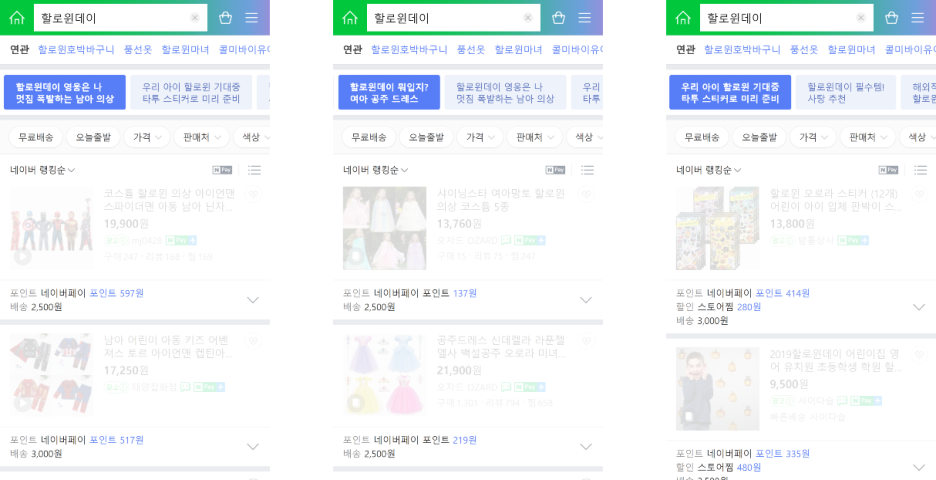Expand the row with 스토어찜 280원 discount
The width and height of the screenshot is (936, 480).
[801, 307]
